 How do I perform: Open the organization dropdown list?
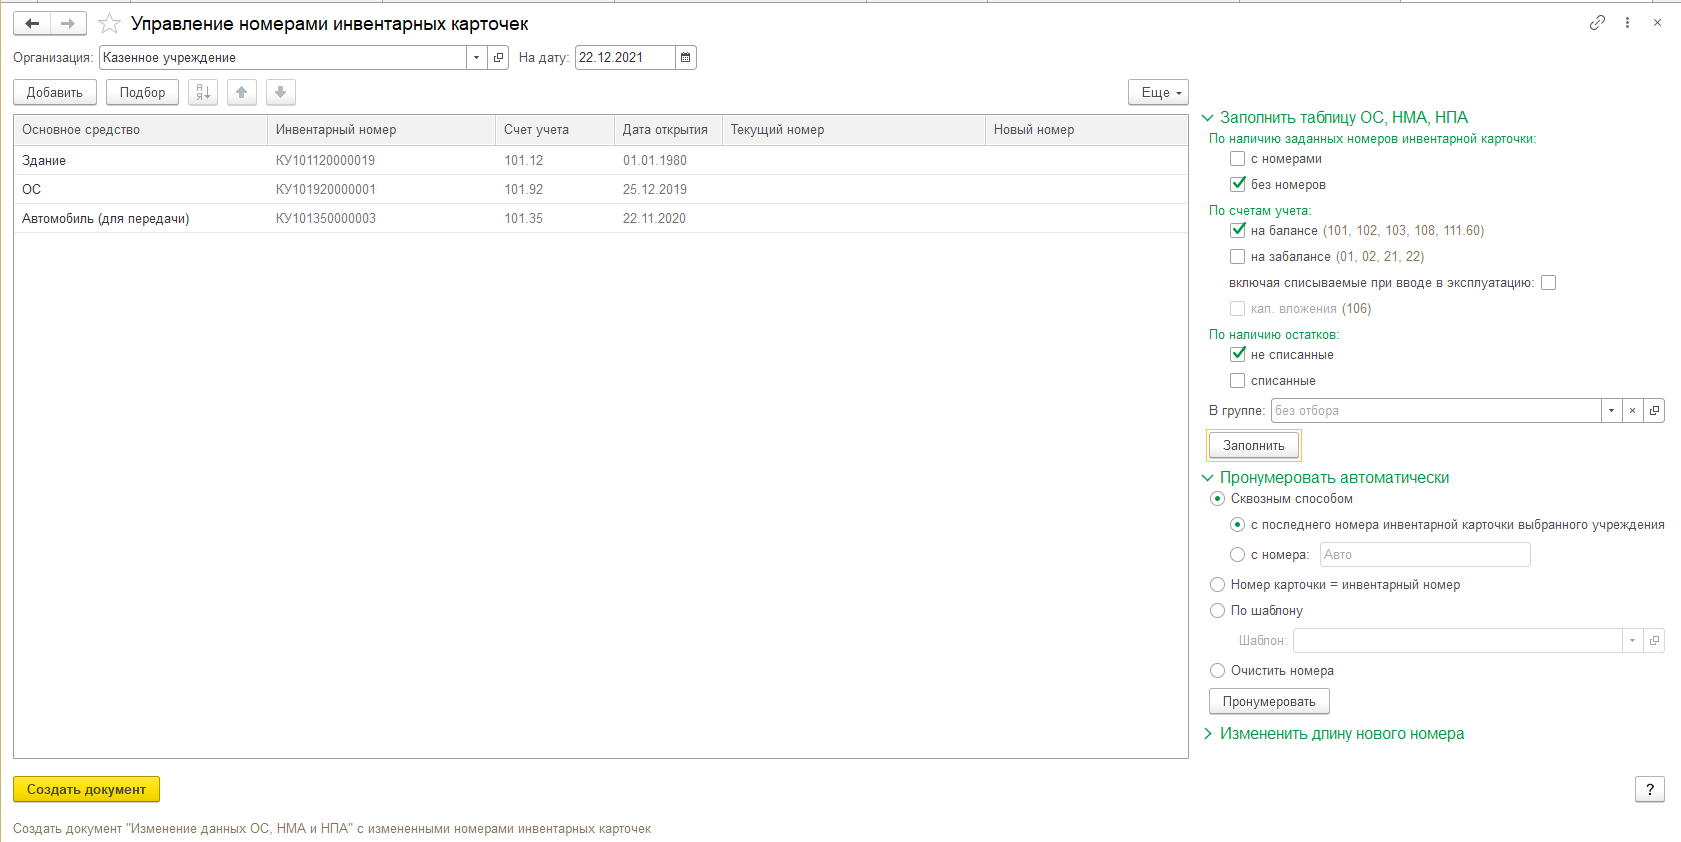[x=476, y=58]
